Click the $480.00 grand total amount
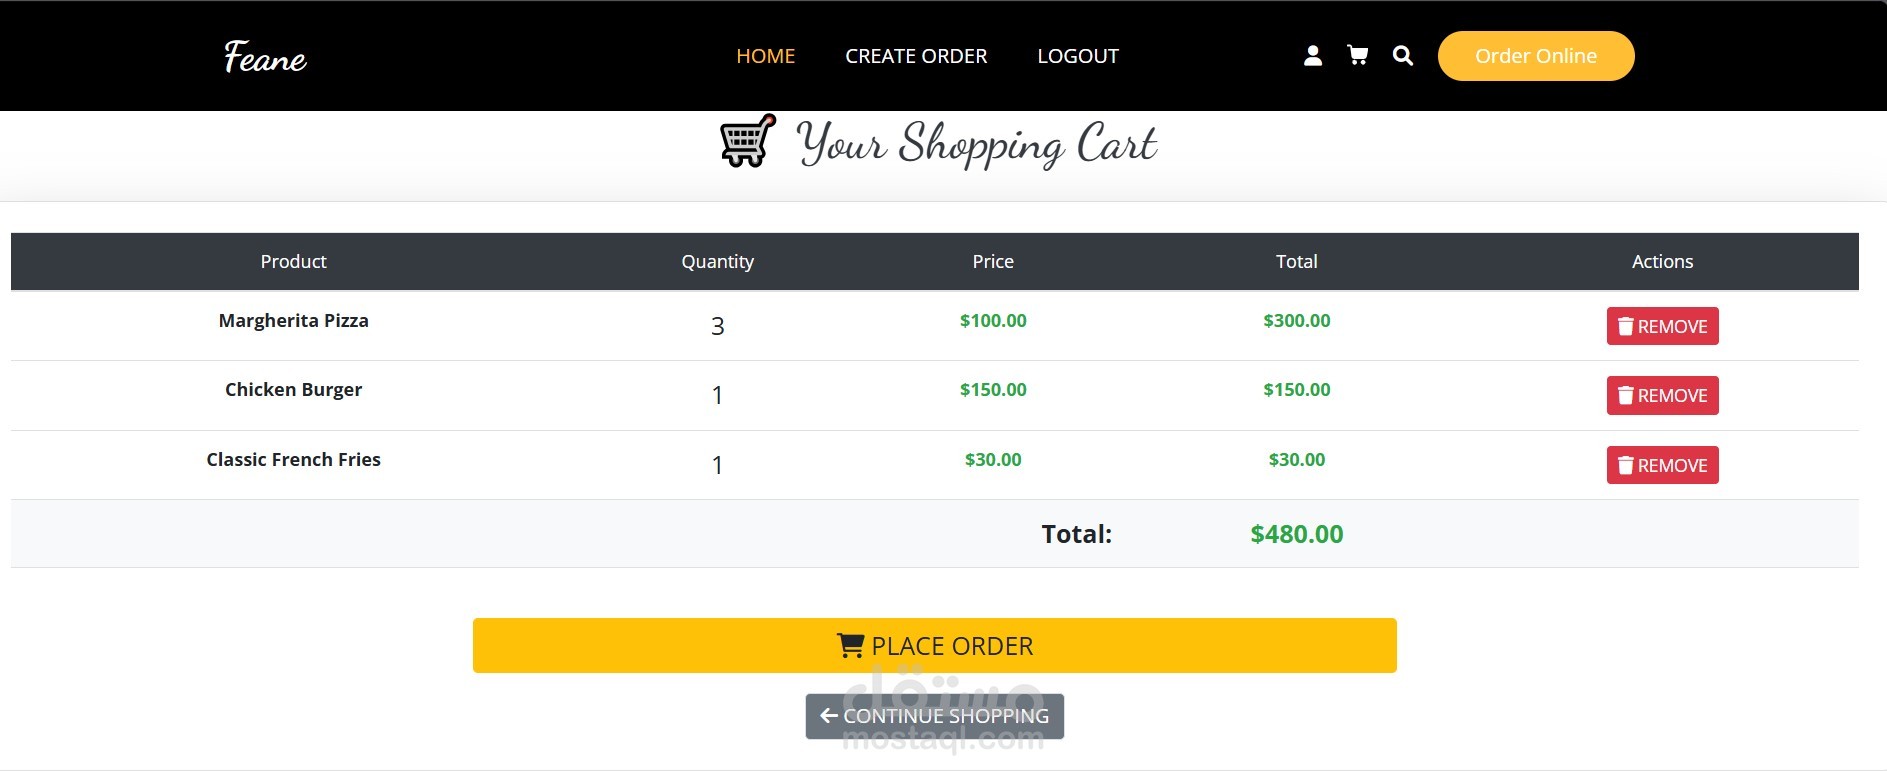 1296,534
